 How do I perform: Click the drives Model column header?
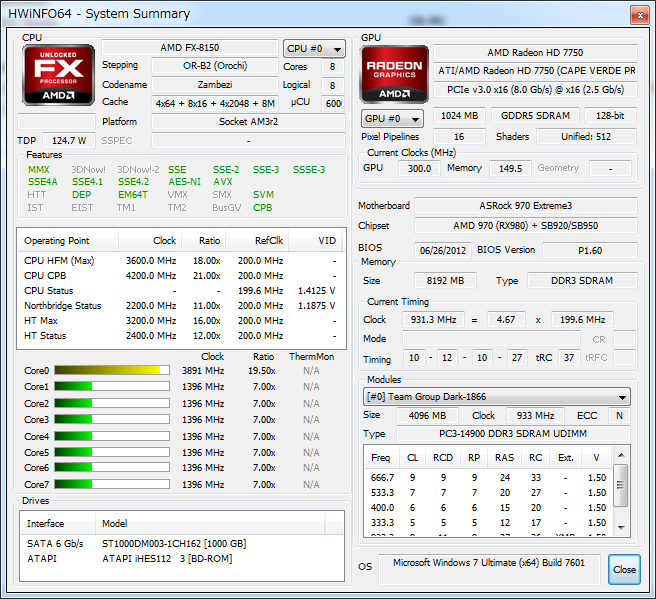click(x=210, y=523)
